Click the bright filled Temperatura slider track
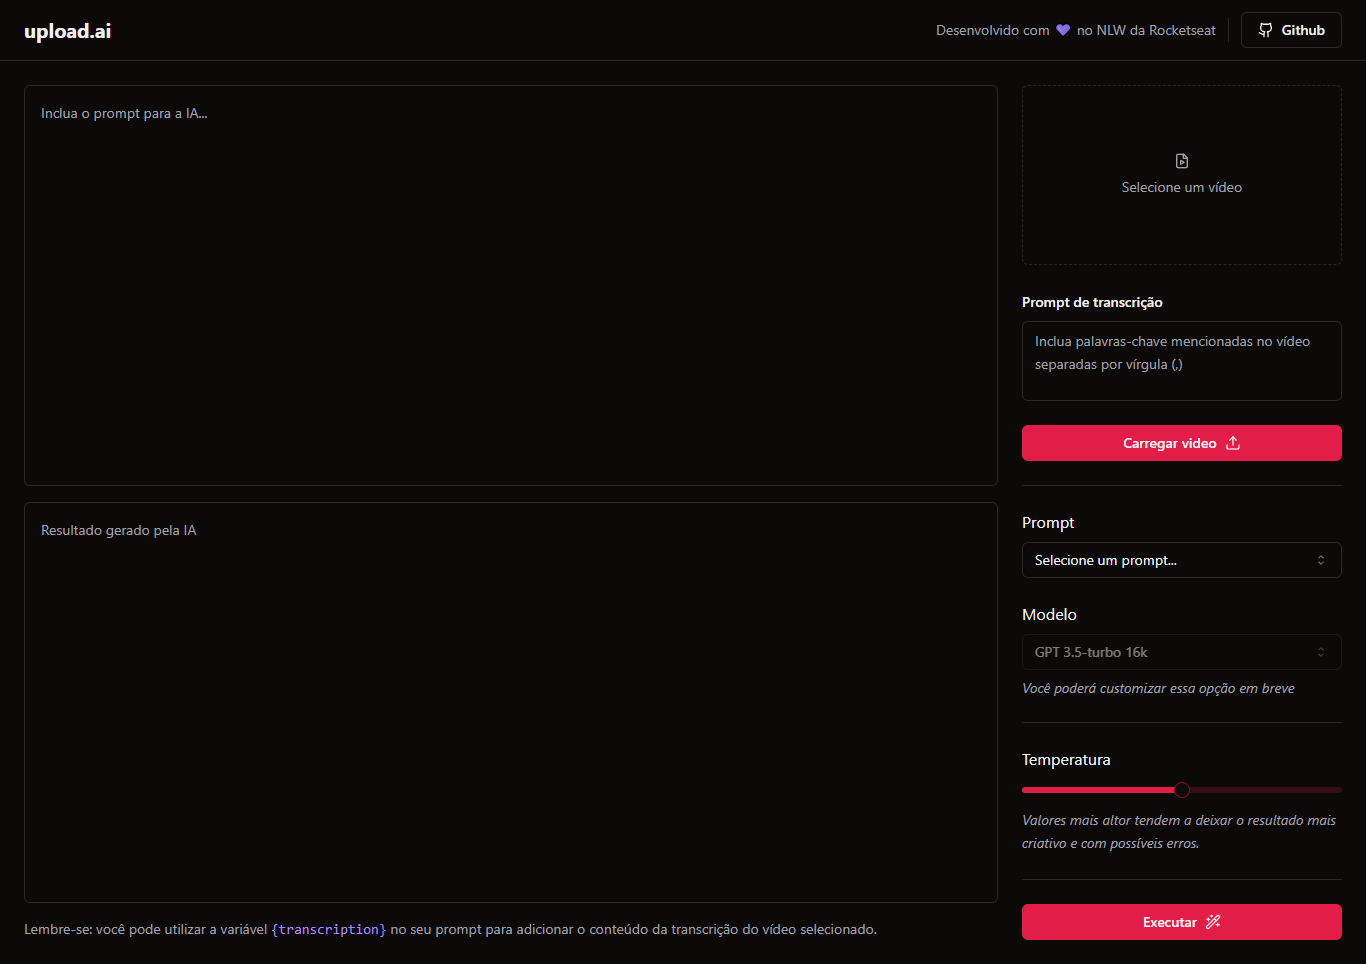The height and width of the screenshot is (964, 1366). coord(1098,790)
